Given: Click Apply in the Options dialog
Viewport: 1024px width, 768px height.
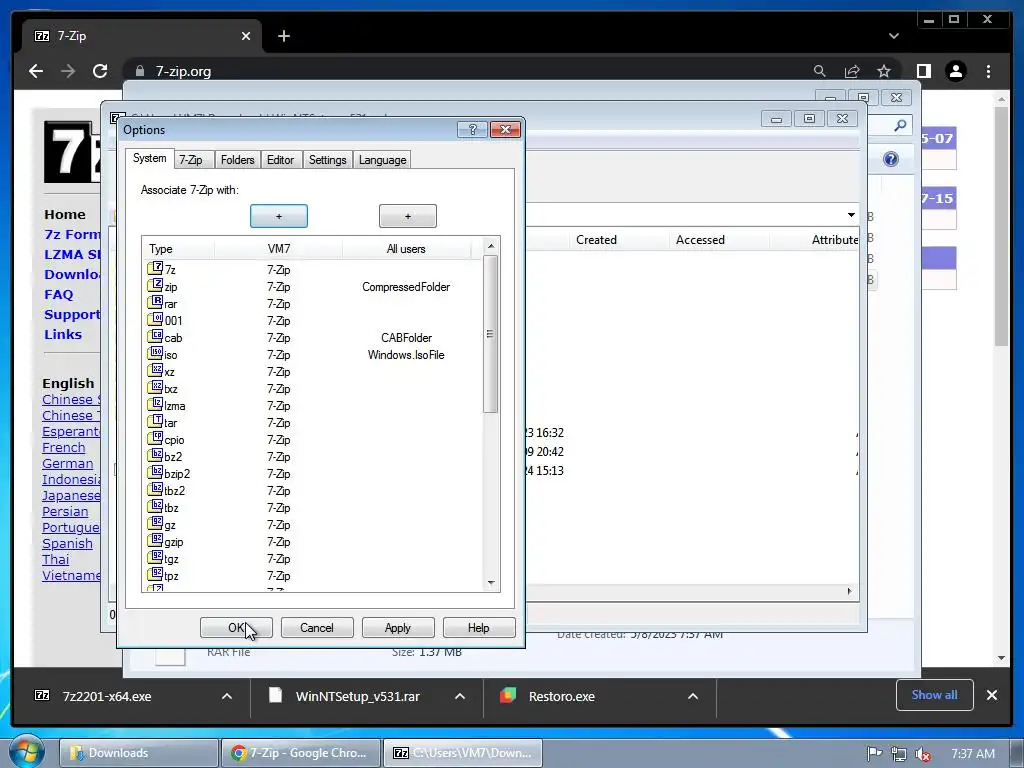Looking at the screenshot, I should click(x=398, y=628).
